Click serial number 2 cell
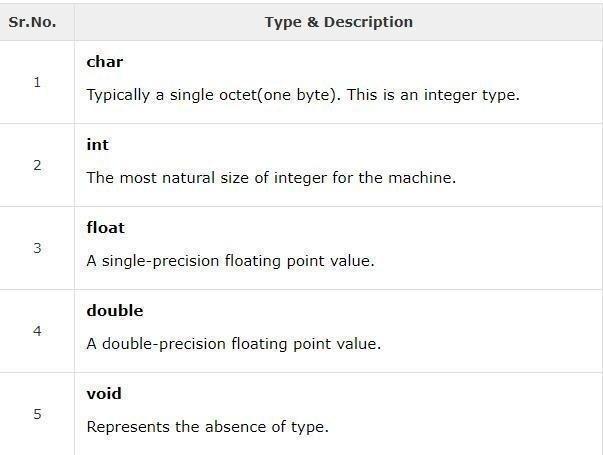 click(x=37, y=165)
